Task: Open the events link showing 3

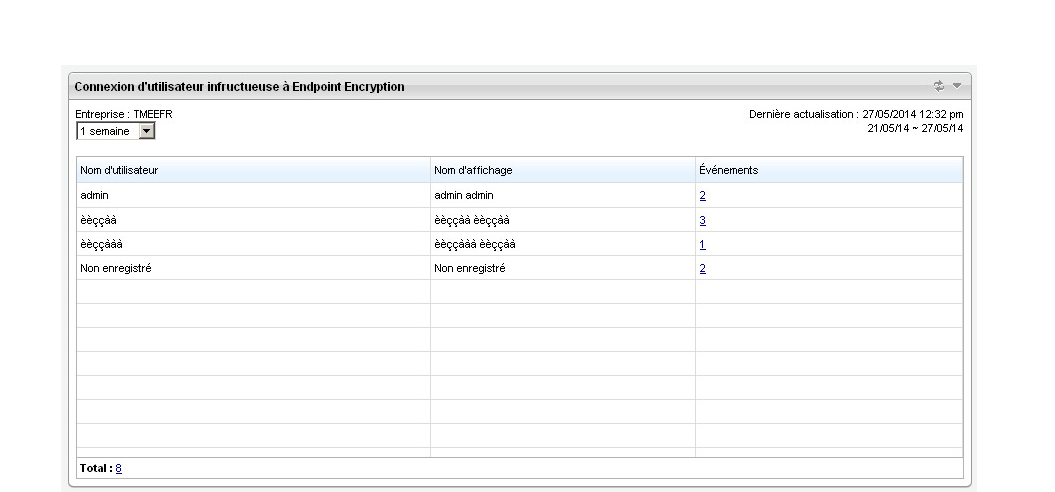Action: click(703, 220)
